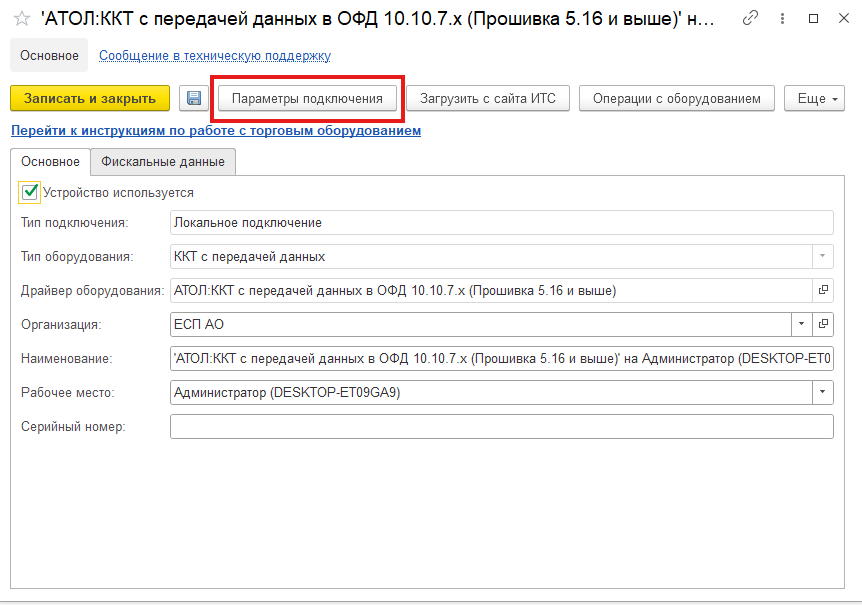The height and width of the screenshot is (605, 862).
Task: Open driver record via icon beside Драйвер оборудования
Action: [x=823, y=290]
